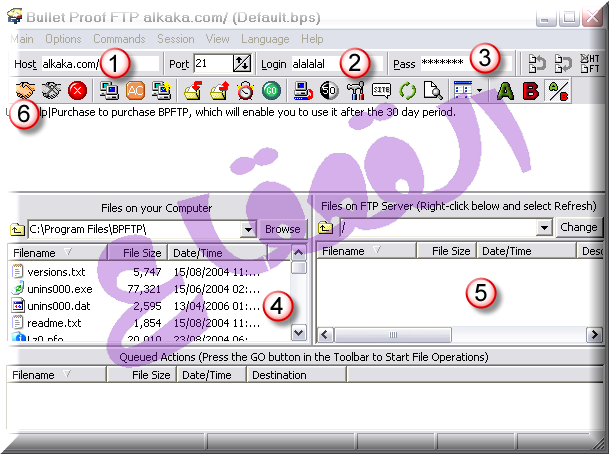
Task: Select readme.txt in local files
Action: (x=54, y=323)
